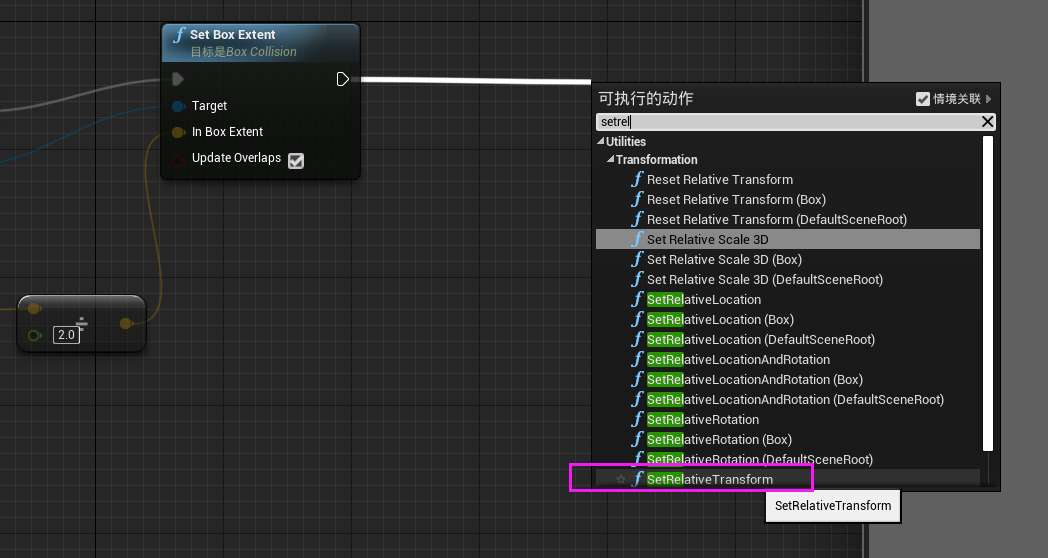The width and height of the screenshot is (1048, 558).
Task: Click the action list vertical scrollbar
Action: pos(988,293)
